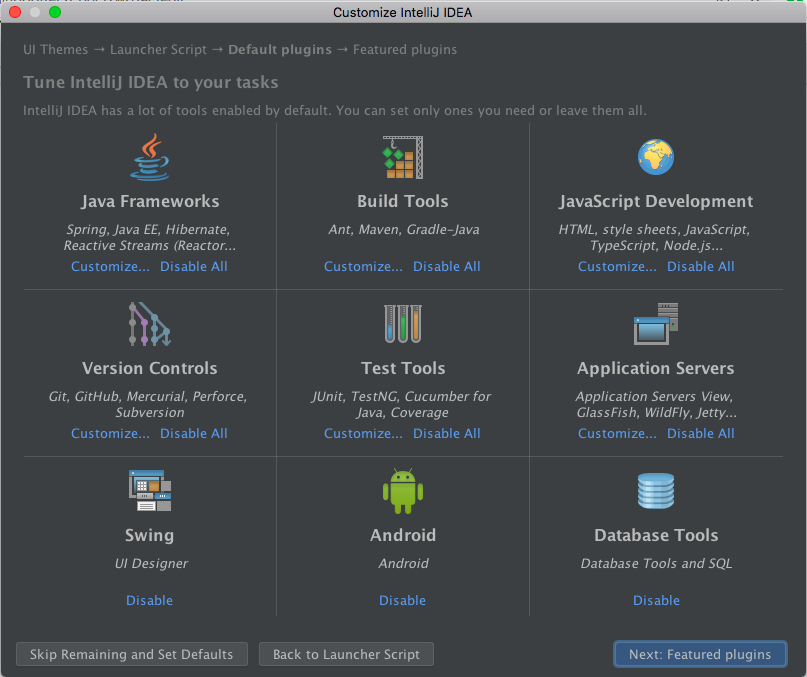This screenshot has width=807, height=677.
Task: Click the Application Servers heading
Action: [656, 368]
